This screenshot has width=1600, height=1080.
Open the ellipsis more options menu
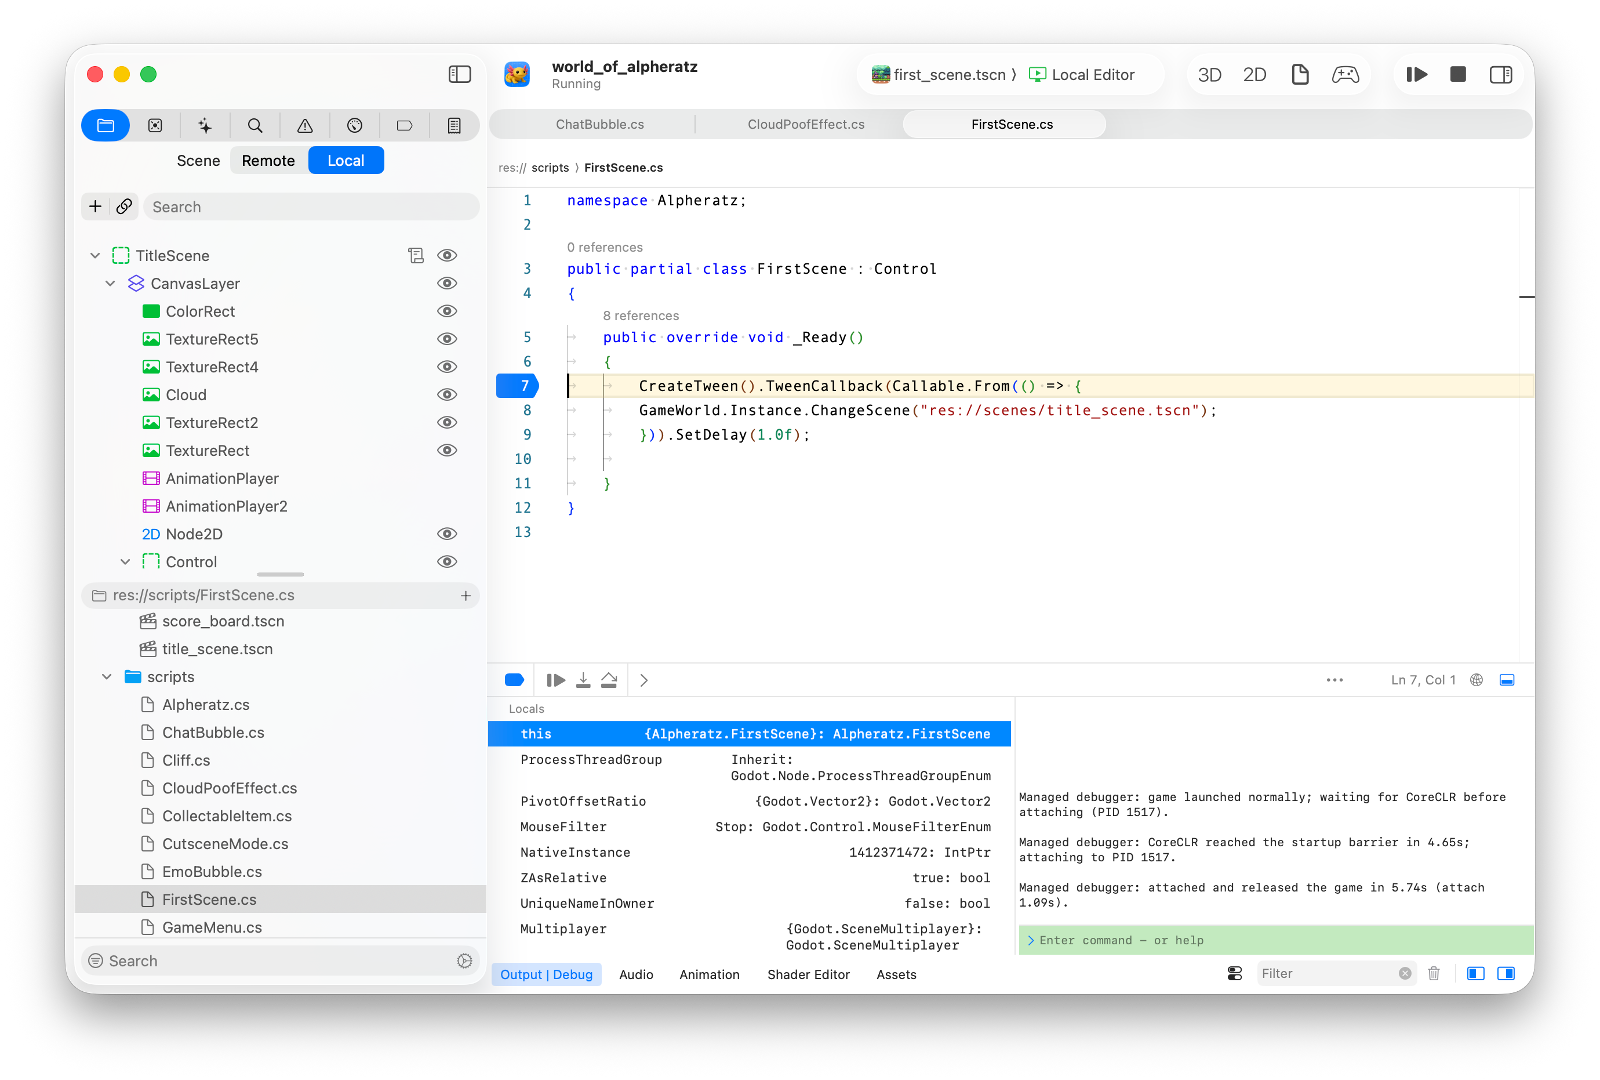[x=1335, y=680]
